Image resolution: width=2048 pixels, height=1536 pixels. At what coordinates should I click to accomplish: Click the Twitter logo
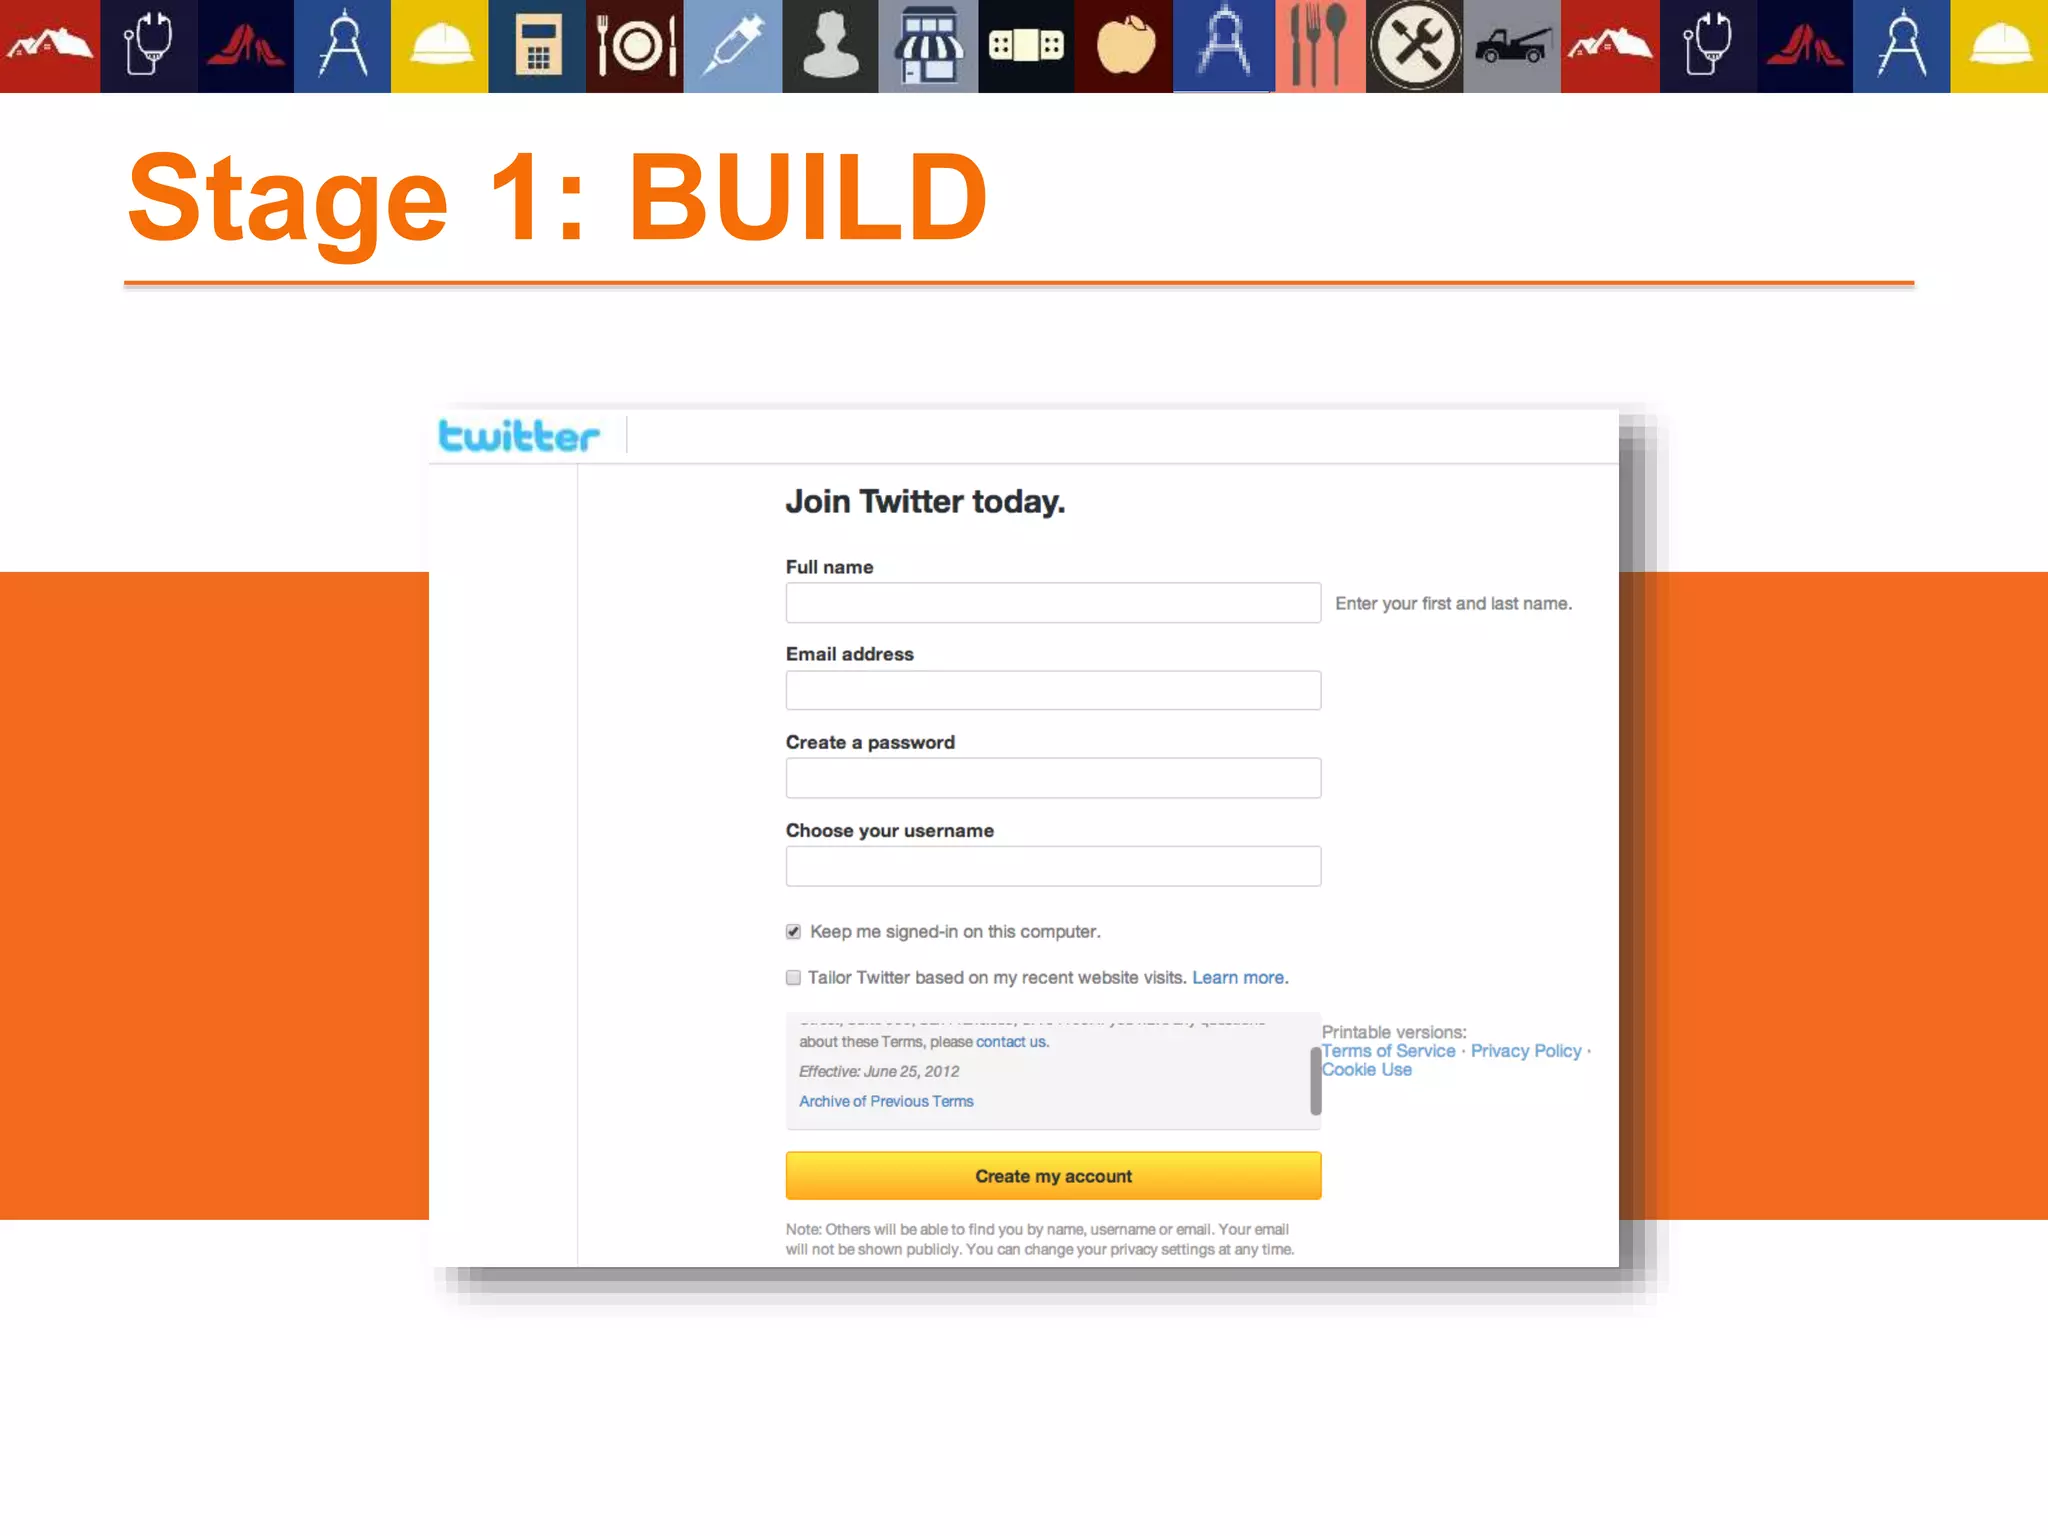click(x=519, y=436)
